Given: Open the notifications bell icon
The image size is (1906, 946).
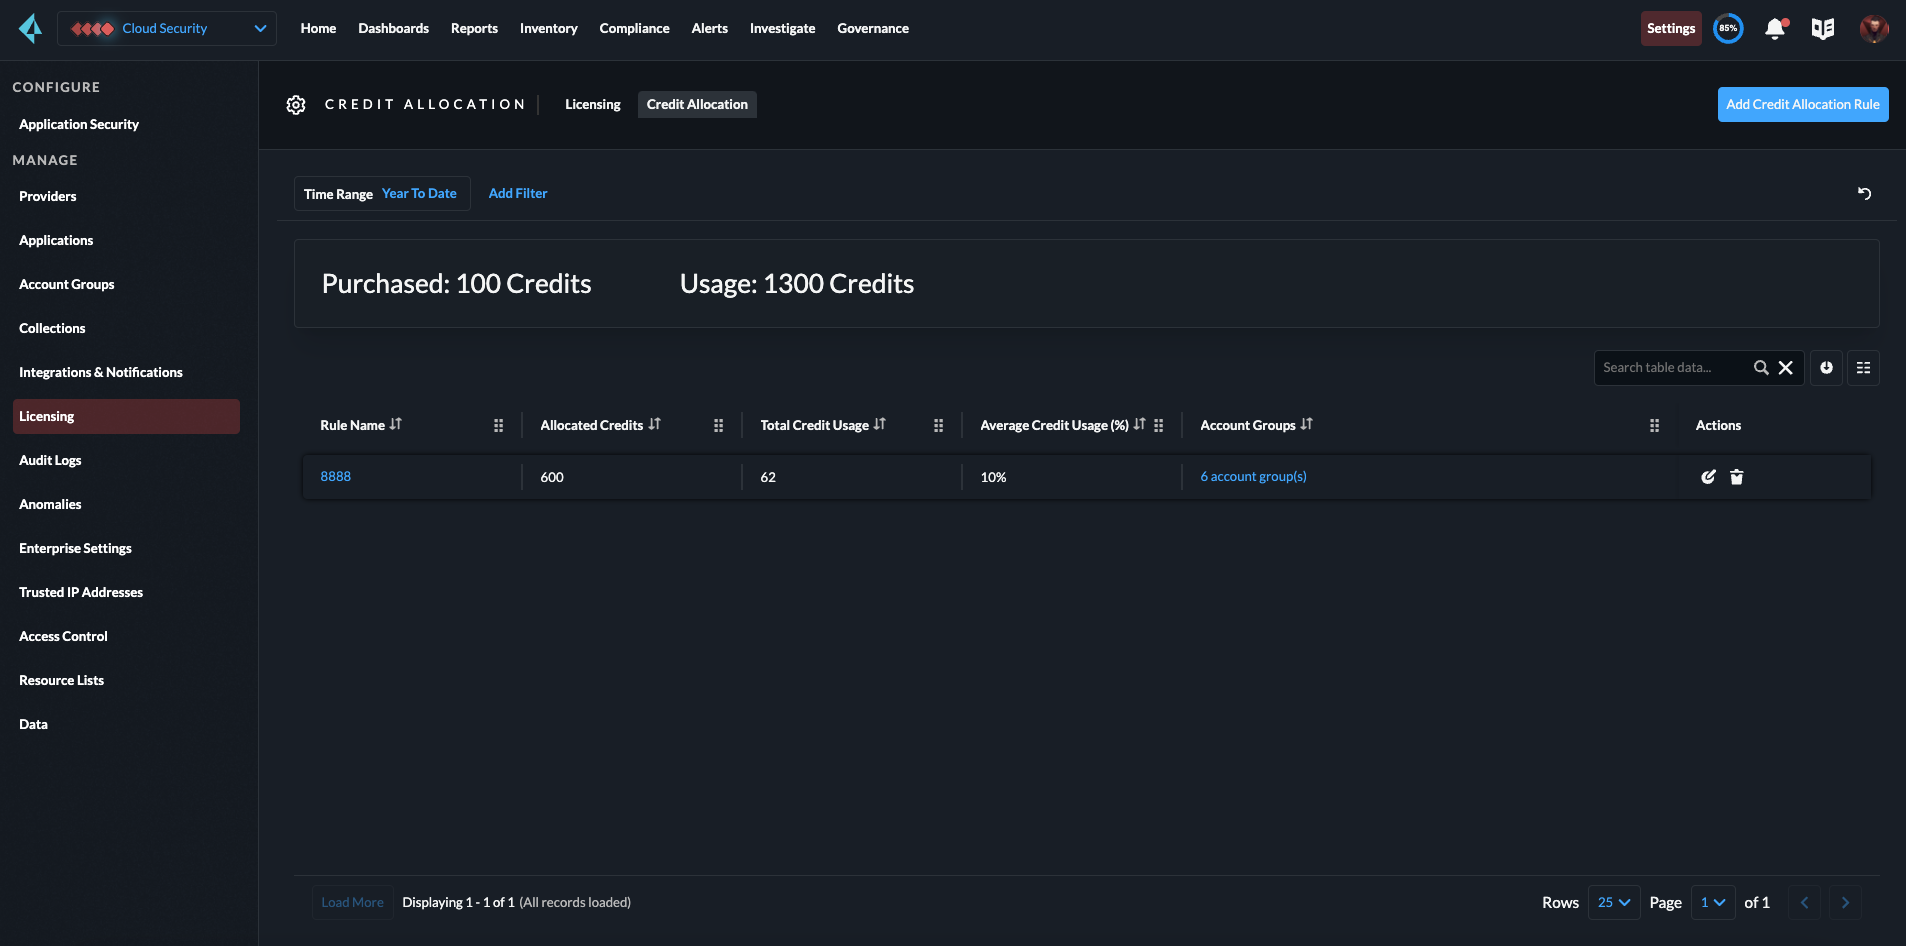Looking at the screenshot, I should 1775,29.
